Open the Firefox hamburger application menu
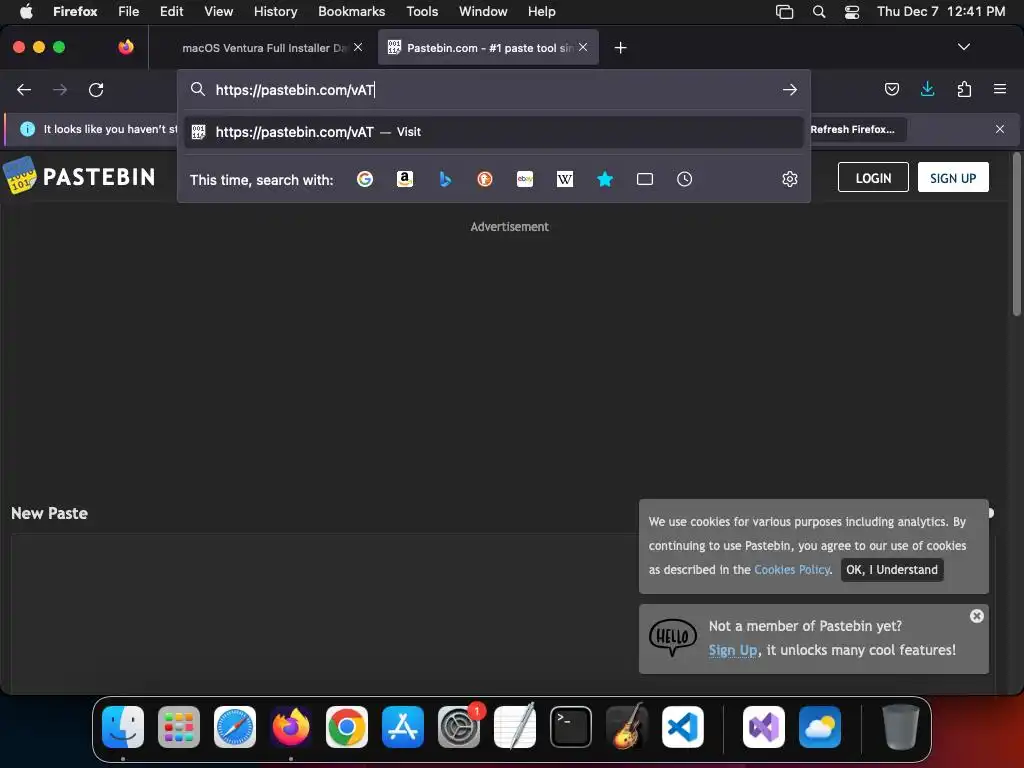 (x=999, y=89)
